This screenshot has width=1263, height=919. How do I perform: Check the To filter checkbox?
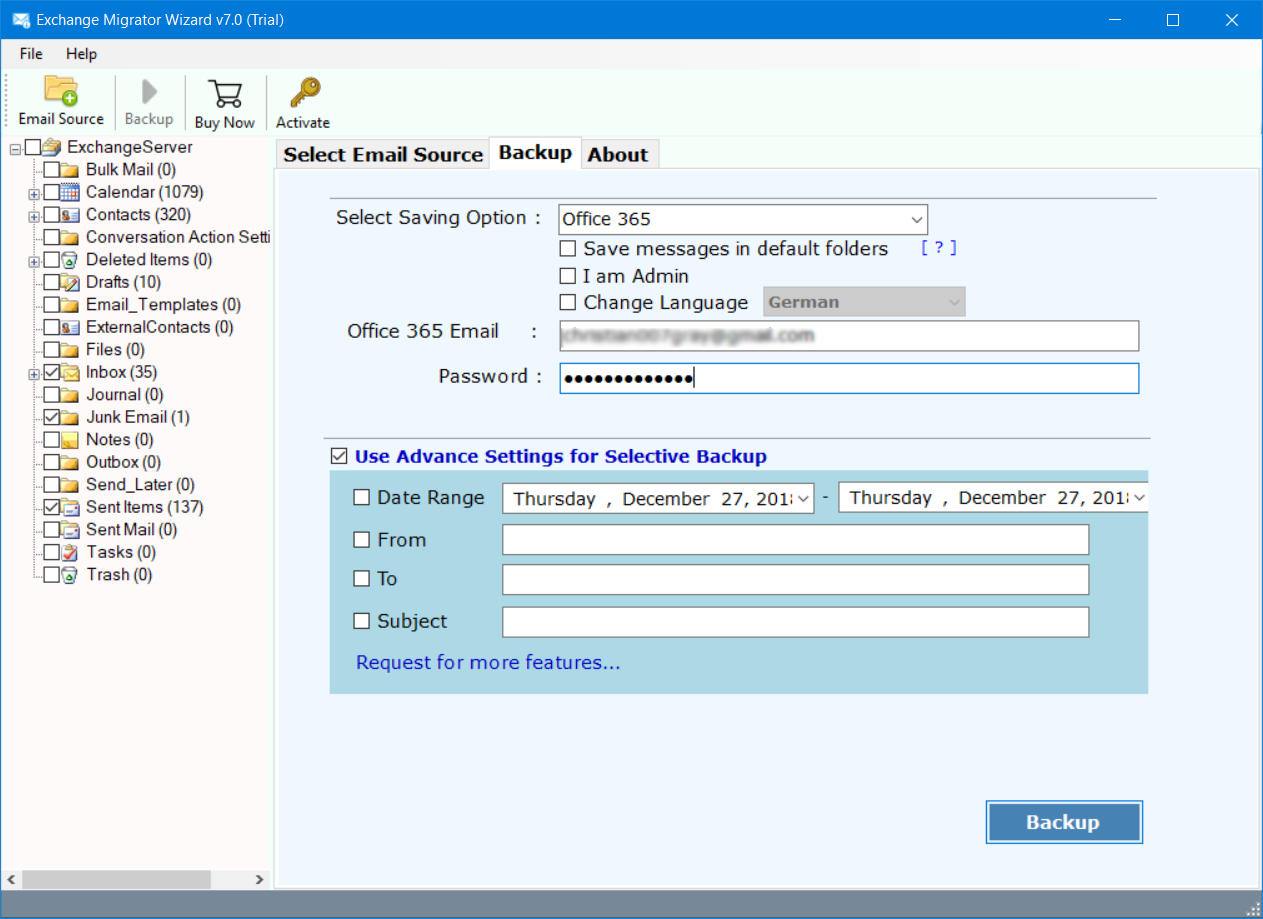pyautogui.click(x=361, y=579)
